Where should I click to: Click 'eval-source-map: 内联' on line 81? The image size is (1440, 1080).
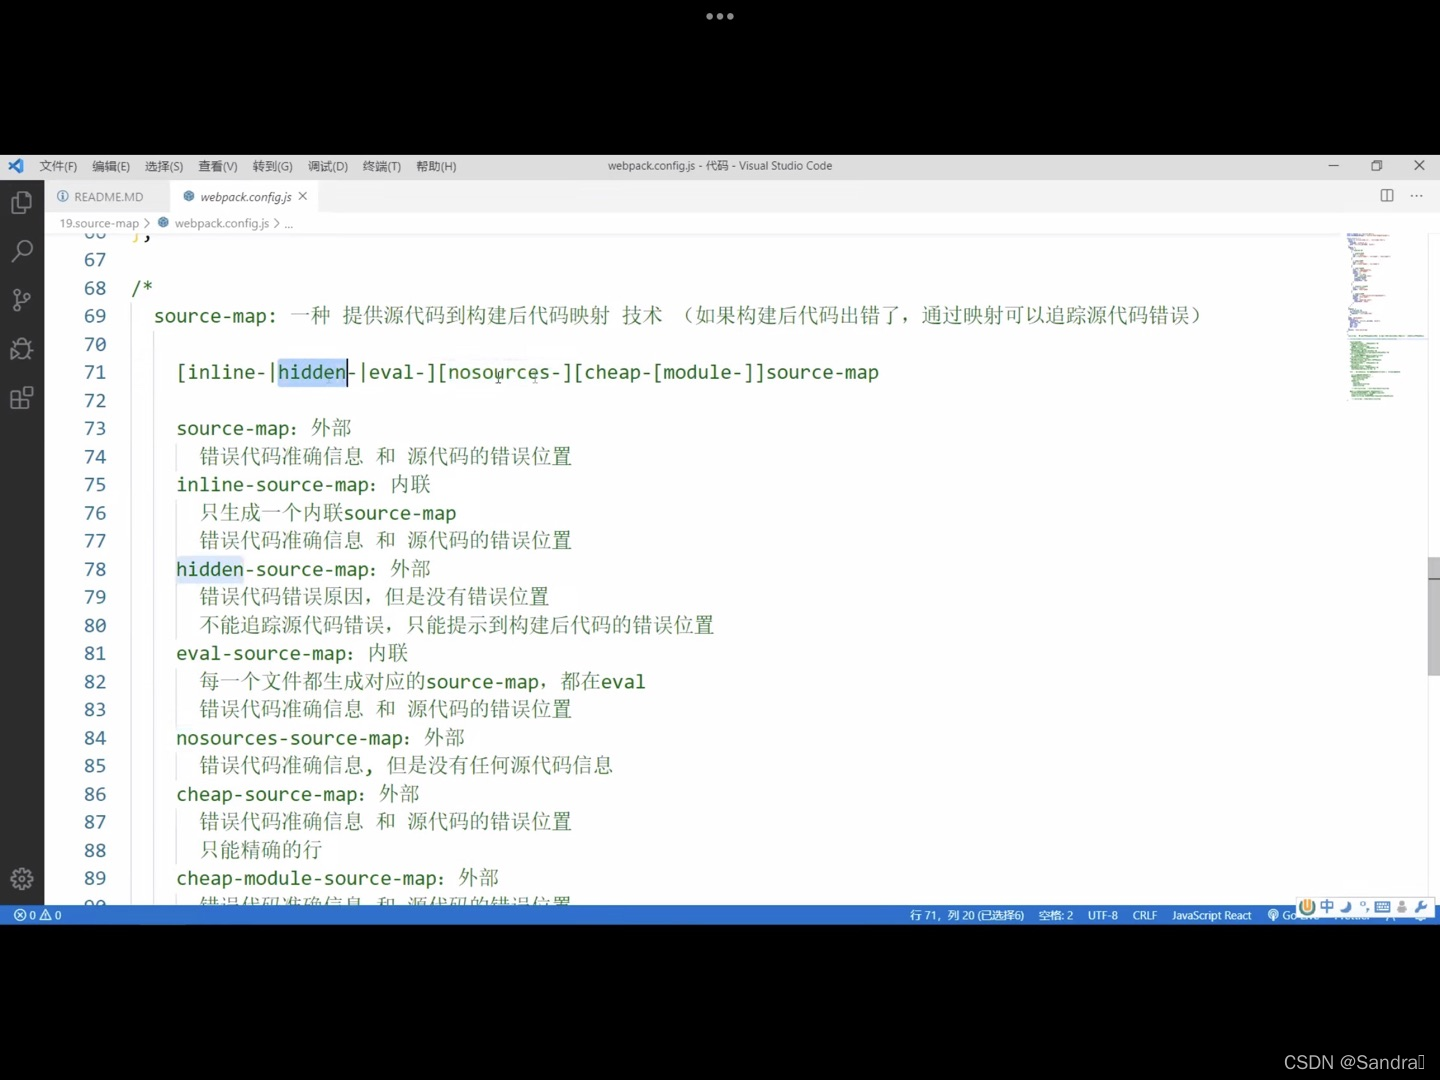click(292, 653)
